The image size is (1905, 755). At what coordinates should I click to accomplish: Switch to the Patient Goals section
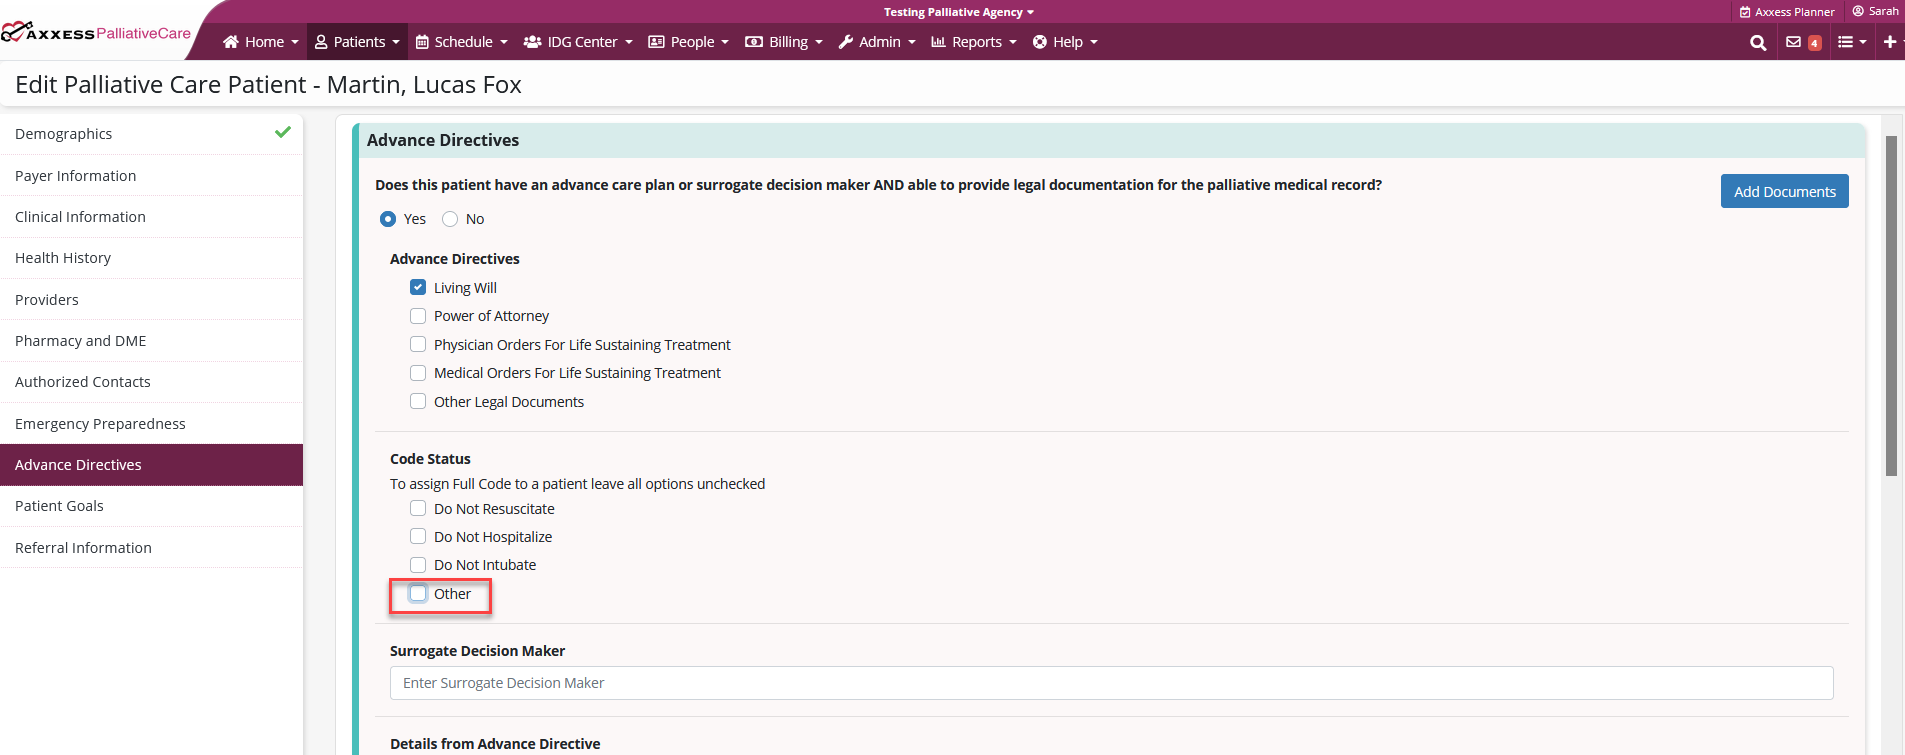(60, 506)
